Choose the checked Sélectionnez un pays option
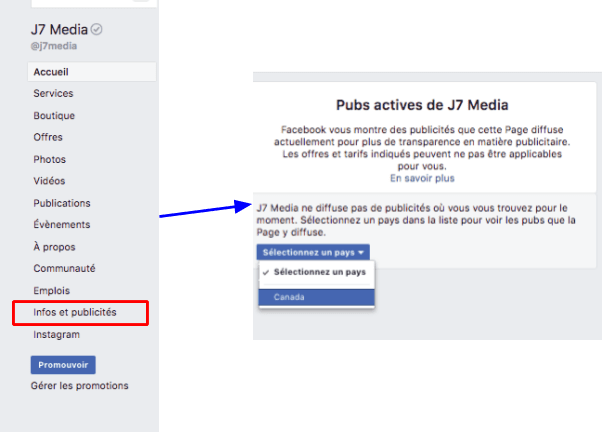This screenshot has width=602, height=432. [320, 273]
